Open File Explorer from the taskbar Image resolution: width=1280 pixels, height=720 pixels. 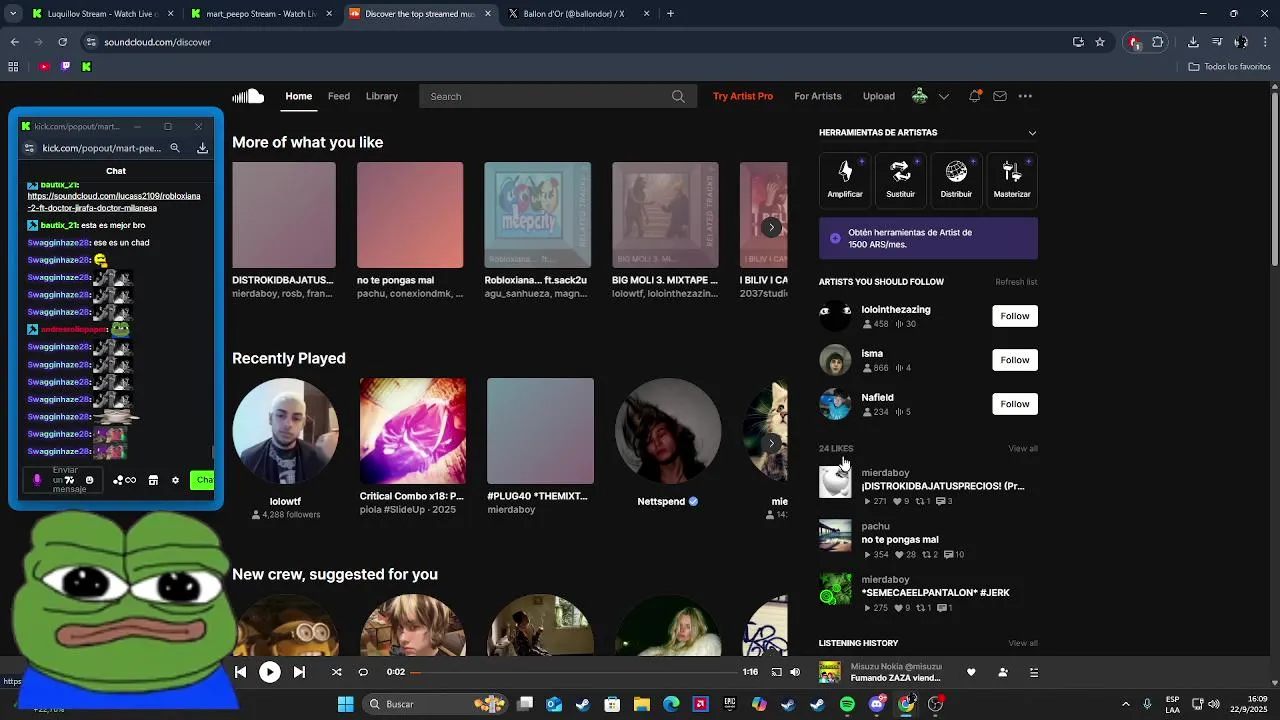(642, 704)
